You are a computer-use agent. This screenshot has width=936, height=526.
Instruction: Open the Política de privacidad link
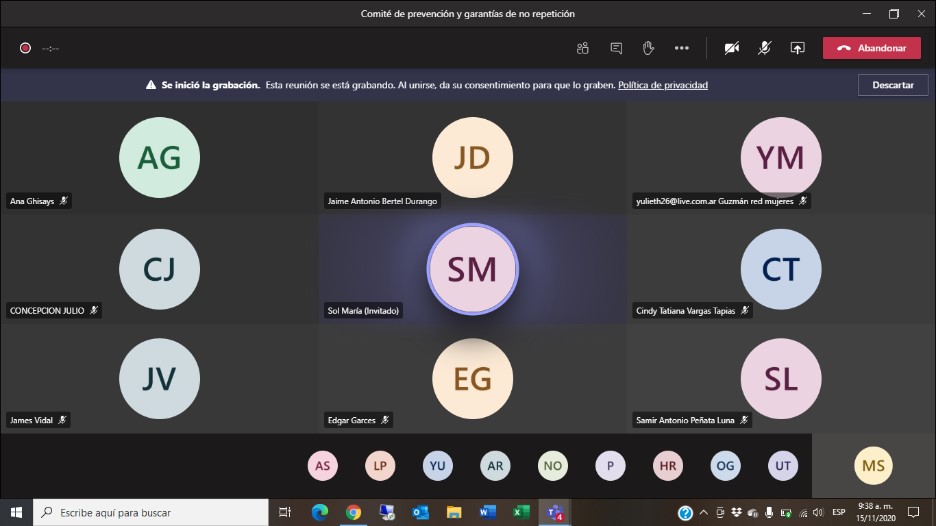tap(662, 85)
